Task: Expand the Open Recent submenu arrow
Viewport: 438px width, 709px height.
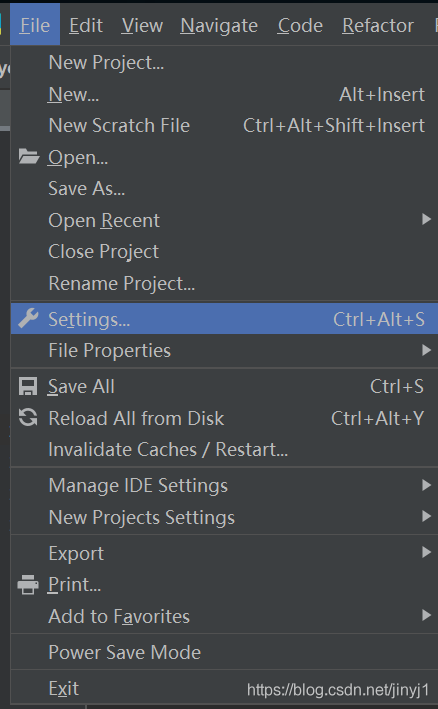Action: pos(426,220)
